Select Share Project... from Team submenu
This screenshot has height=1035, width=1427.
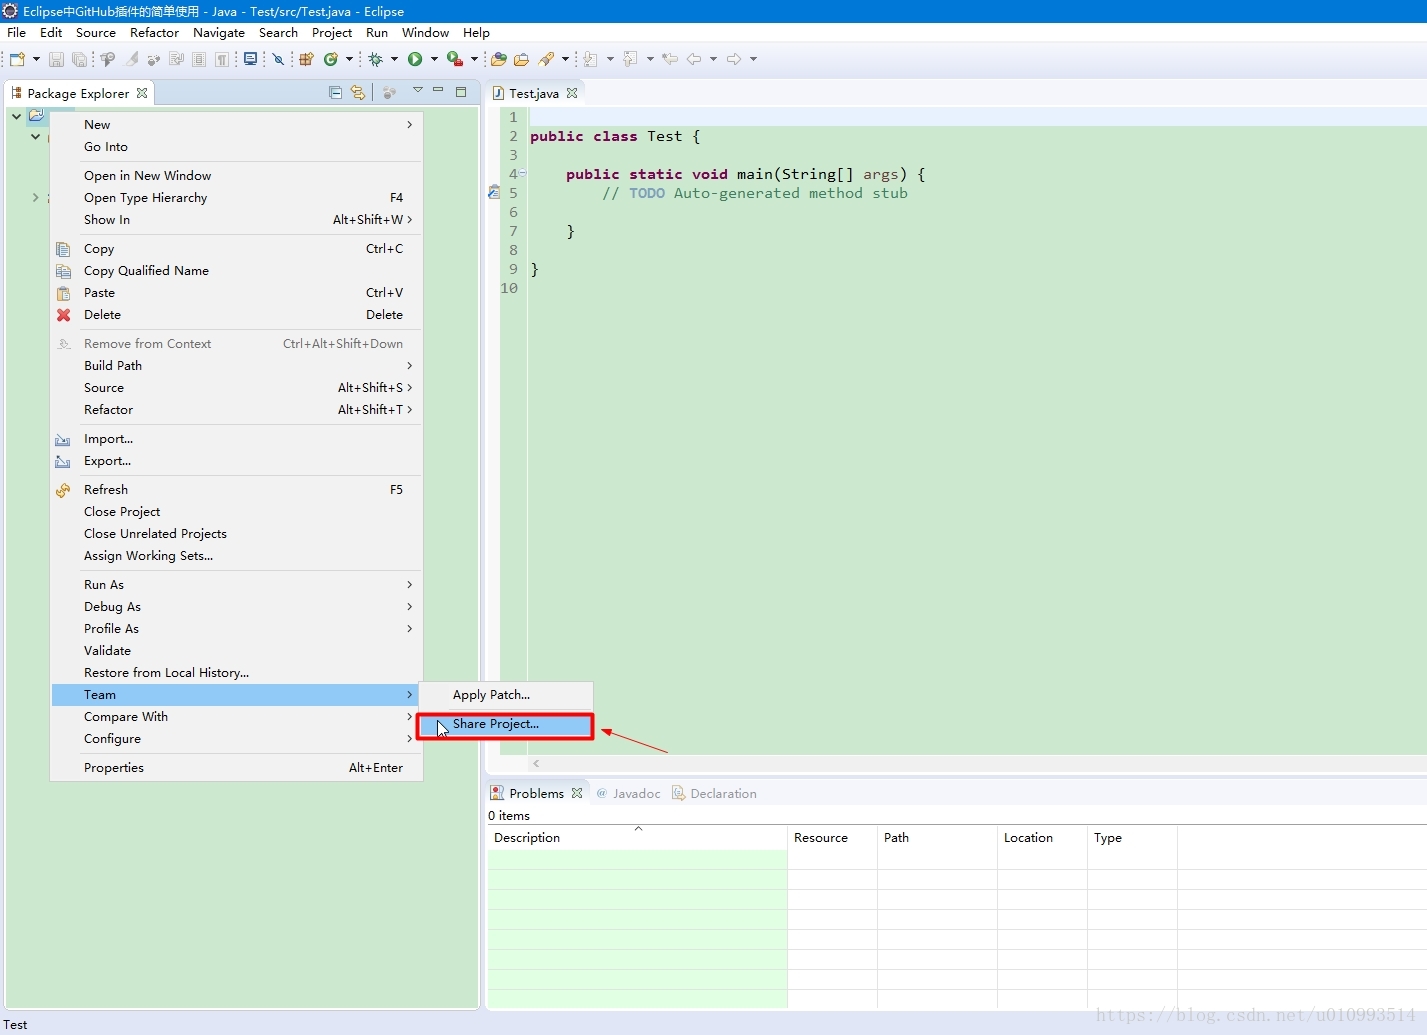point(505,725)
